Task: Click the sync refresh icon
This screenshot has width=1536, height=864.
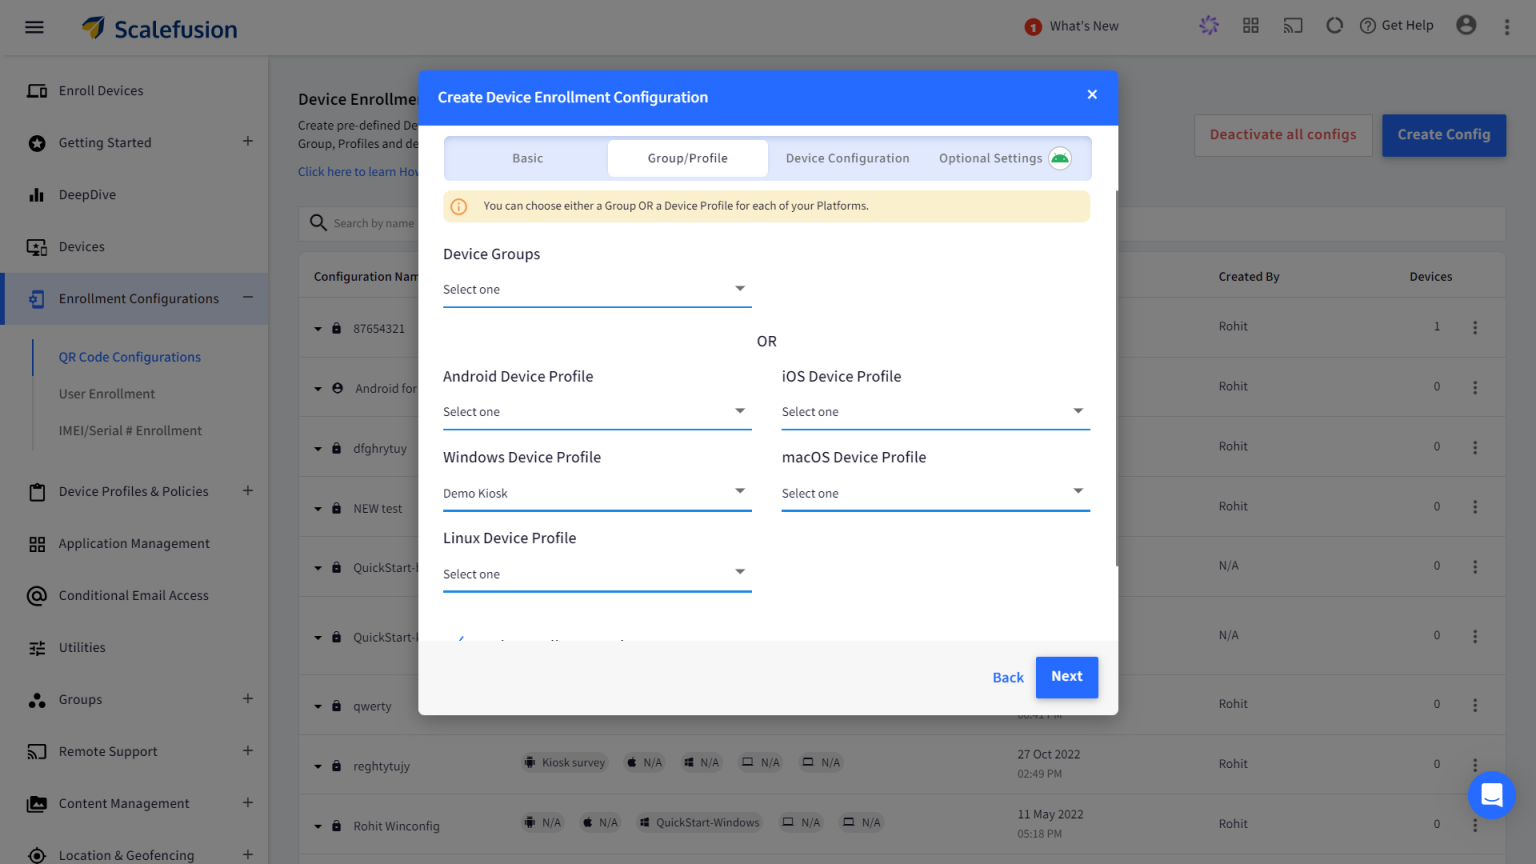Action: coord(1334,25)
